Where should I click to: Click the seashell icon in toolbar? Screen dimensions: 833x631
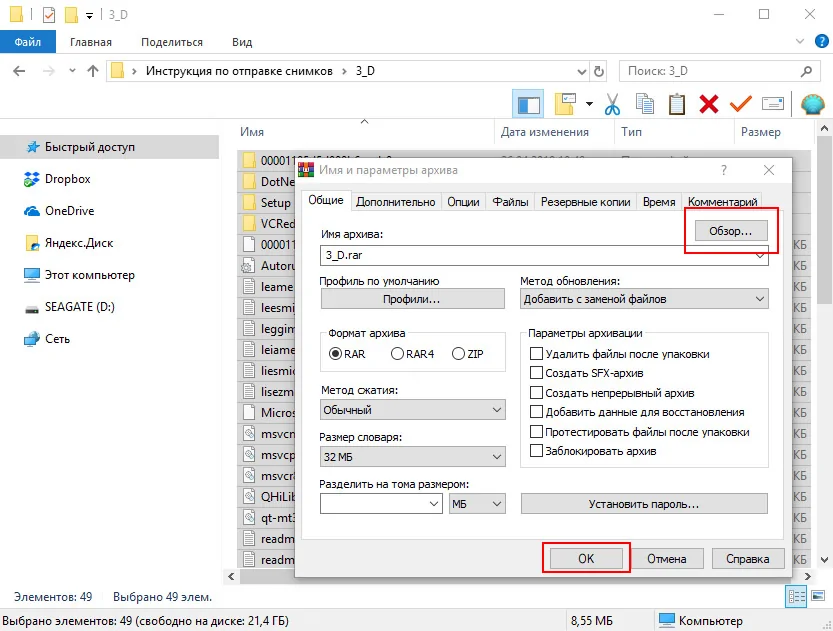point(811,104)
